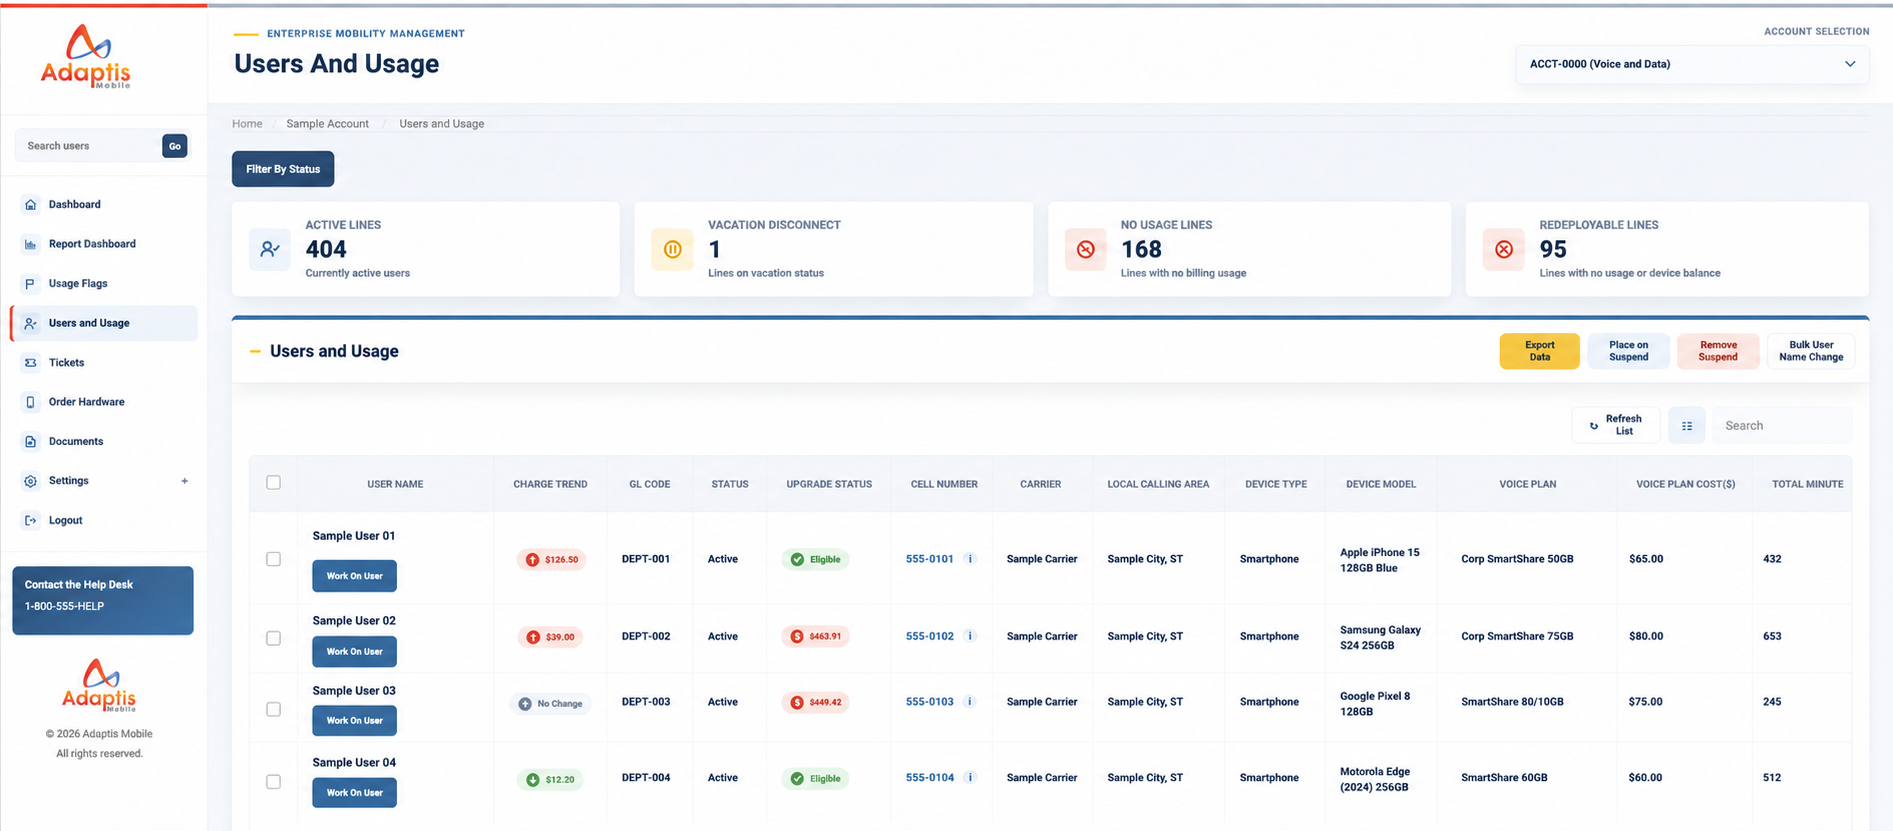The height and width of the screenshot is (831, 1893).
Task: Open Filter By Status options
Action: 283,169
